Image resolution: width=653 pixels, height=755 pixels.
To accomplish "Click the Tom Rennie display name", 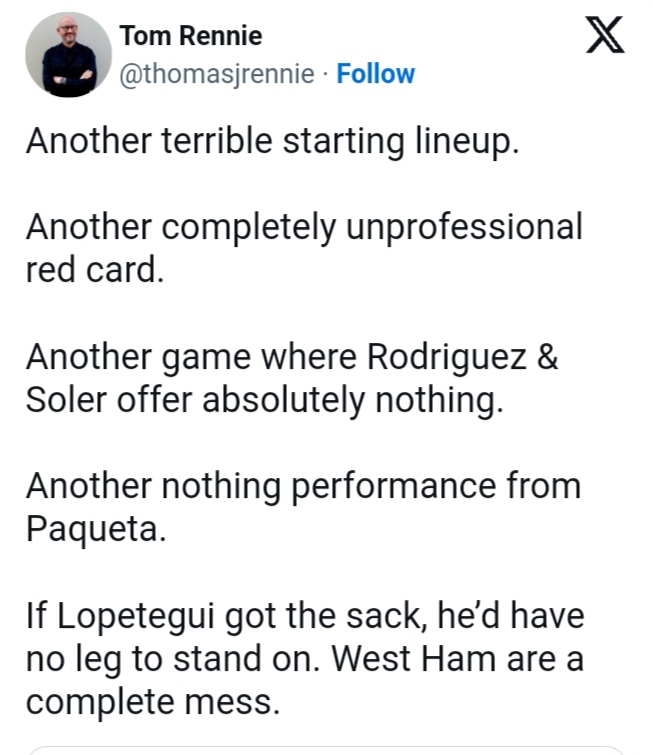I will pyautogui.click(x=190, y=36).
